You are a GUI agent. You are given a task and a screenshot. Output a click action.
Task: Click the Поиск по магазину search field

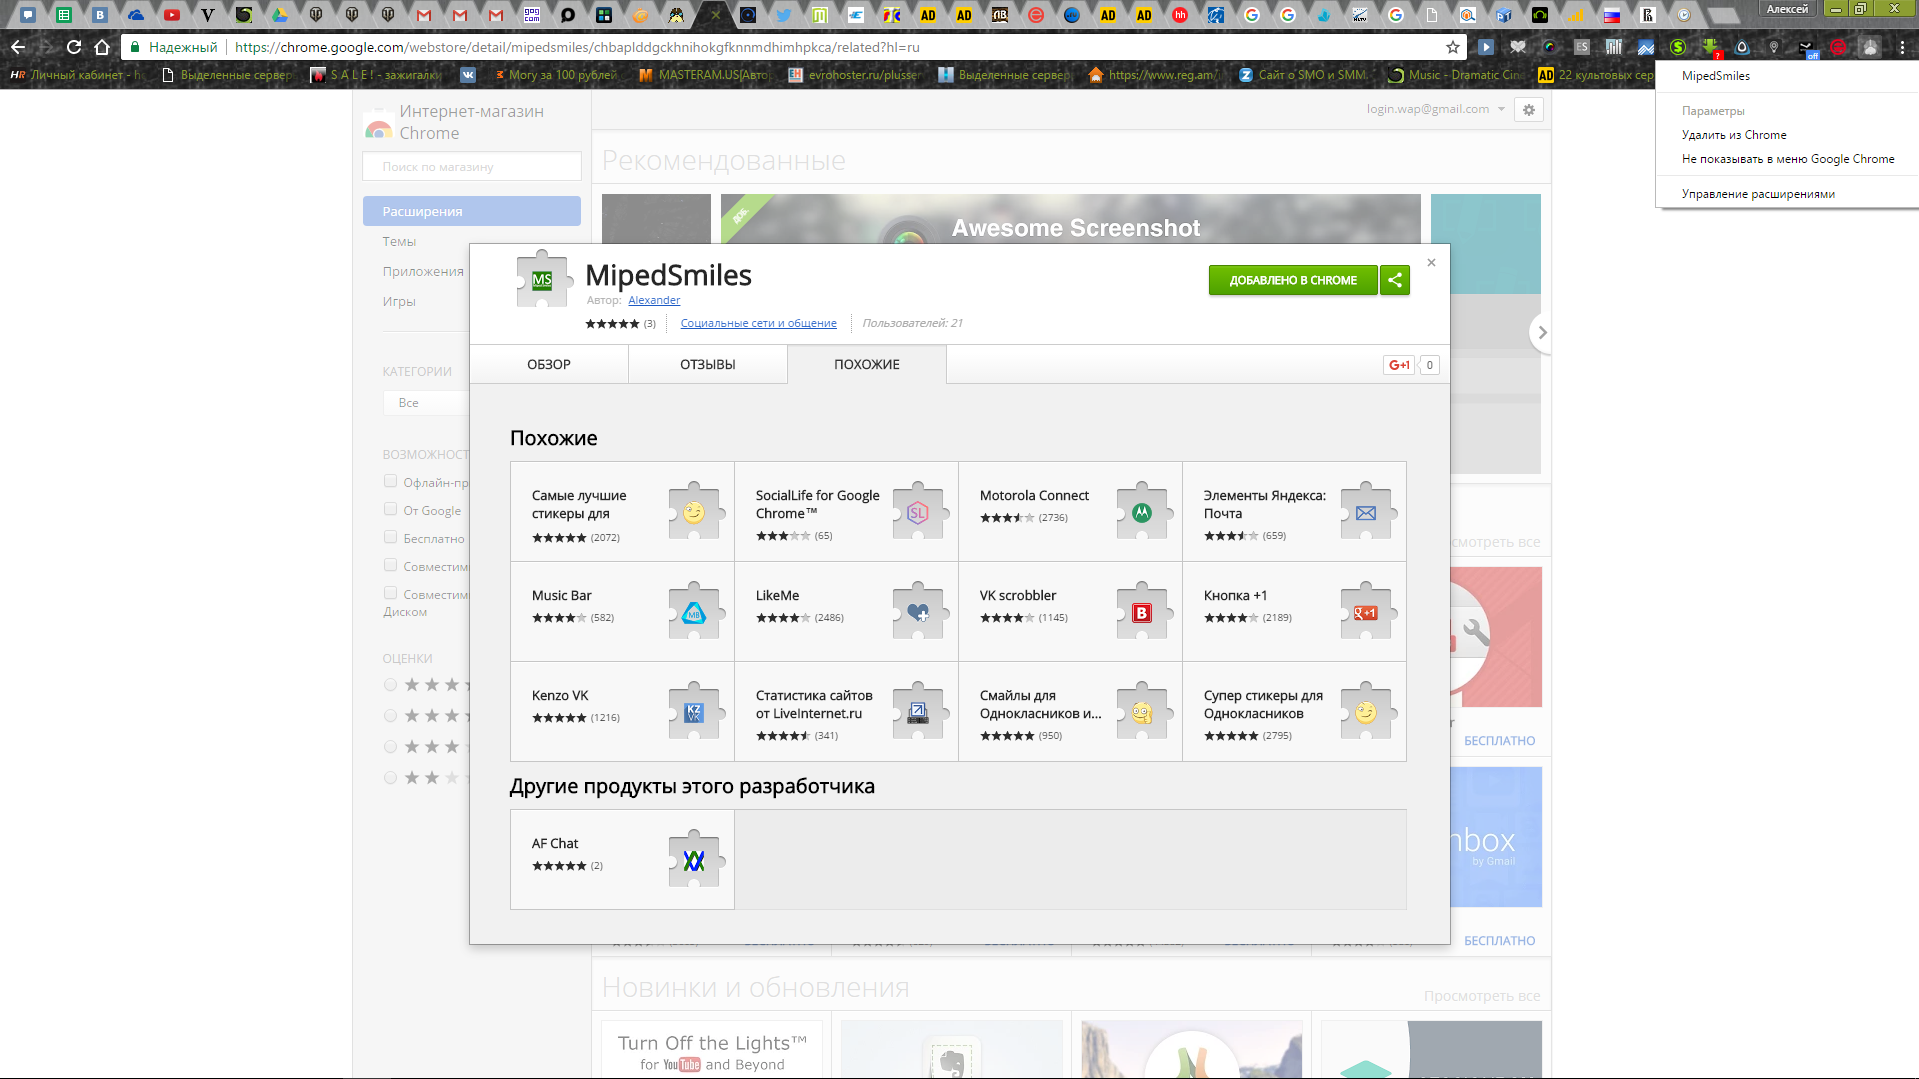coord(472,167)
